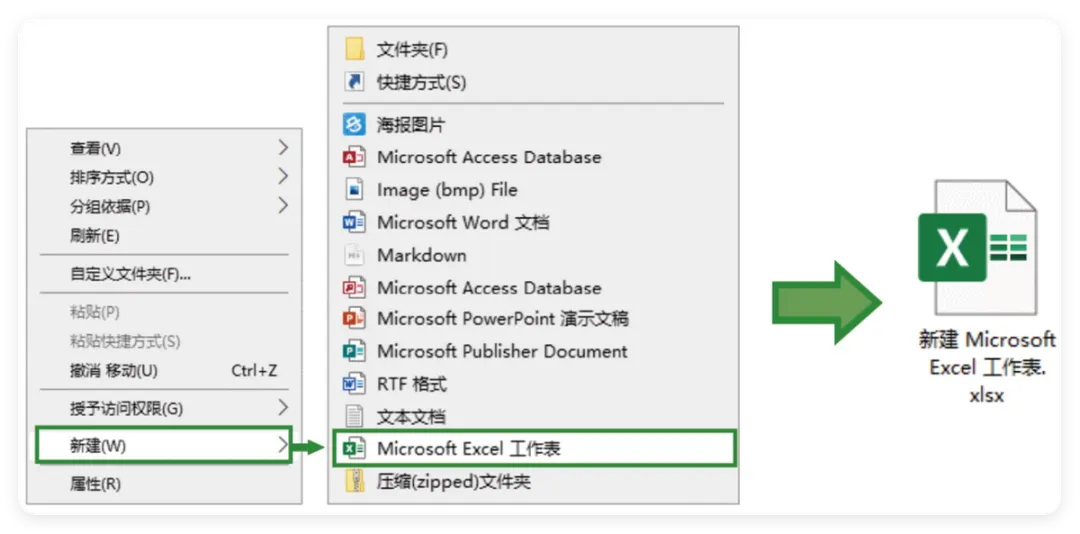
Task: Expand the 排序方式(O) submenu arrow
Action: 282,176
